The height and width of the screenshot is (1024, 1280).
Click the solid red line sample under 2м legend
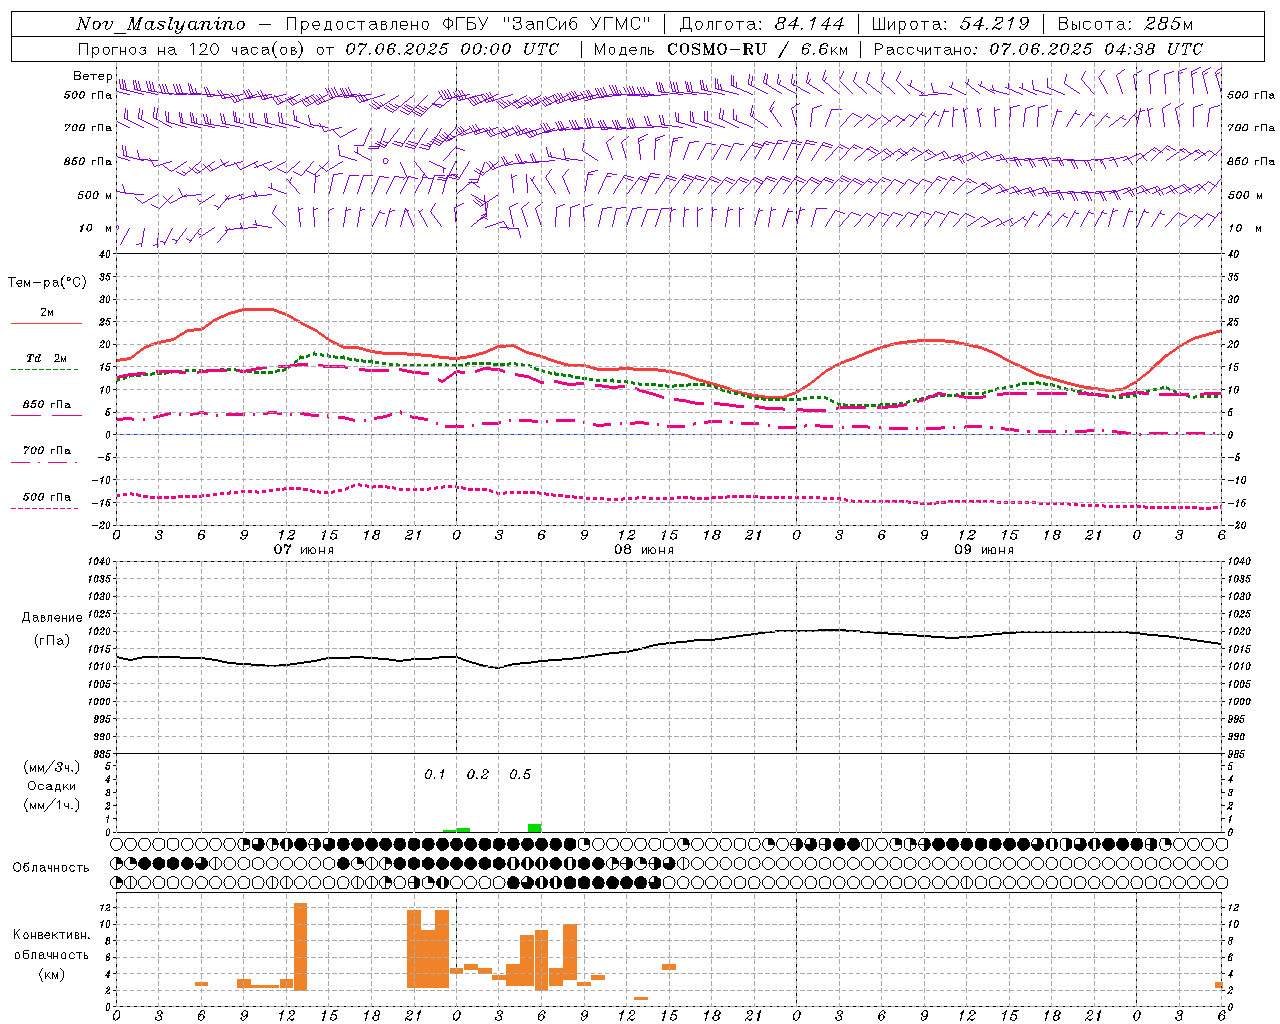click(46, 324)
